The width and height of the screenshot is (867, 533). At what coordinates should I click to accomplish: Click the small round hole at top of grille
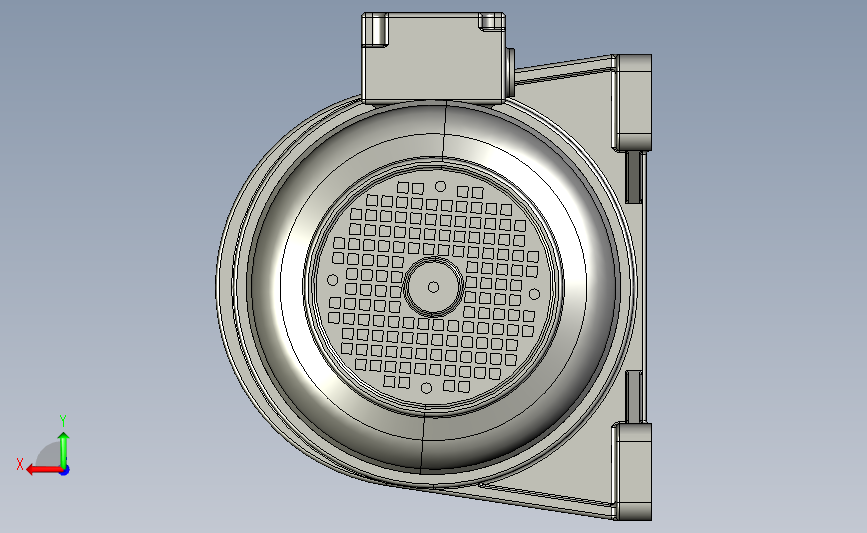440,186
